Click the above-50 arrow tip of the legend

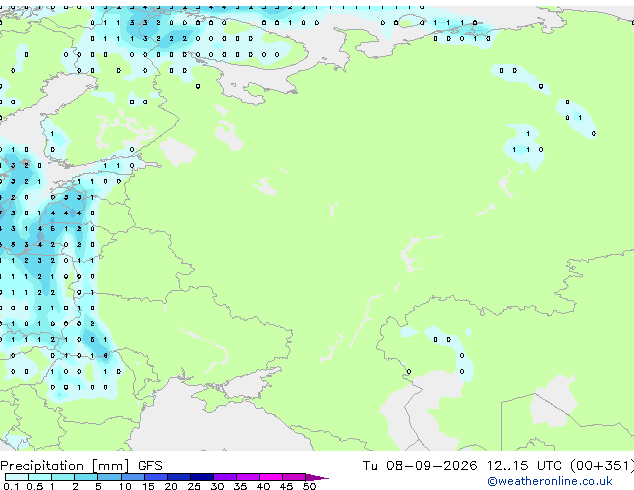(x=317, y=477)
